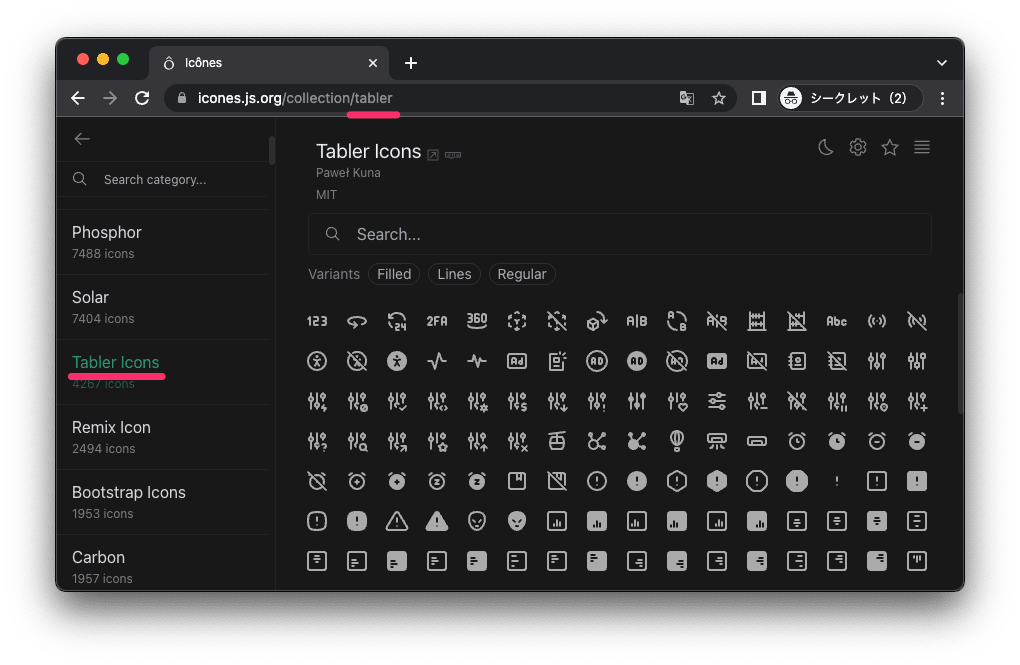Pick the filled accessible person icon
The height and width of the screenshot is (665, 1020).
coord(397,361)
